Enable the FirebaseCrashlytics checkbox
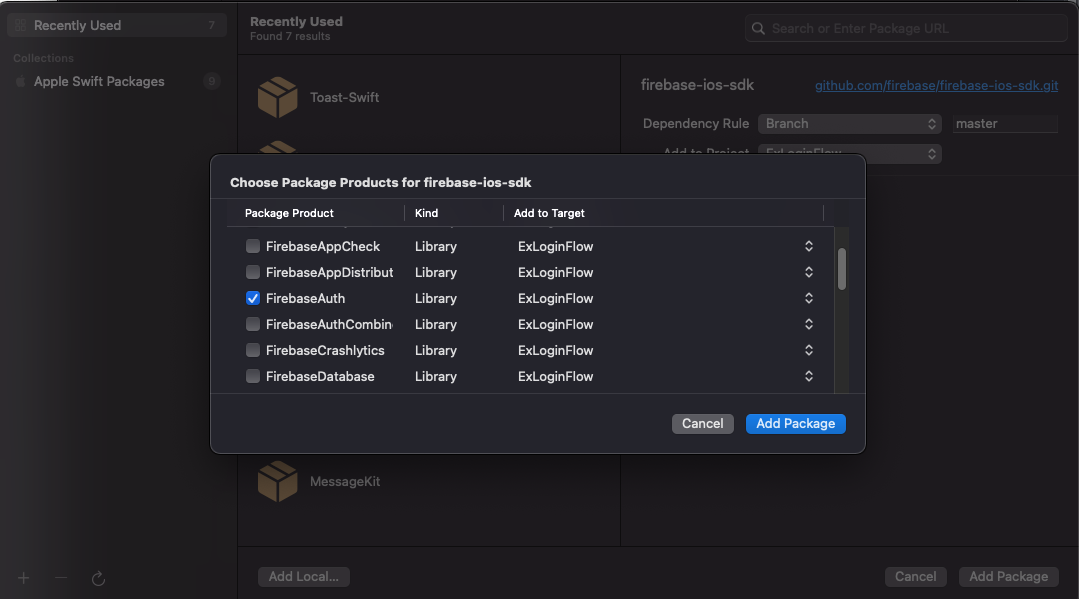Image resolution: width=1079 pixels, height=599 pixels. tap(253, 350)
